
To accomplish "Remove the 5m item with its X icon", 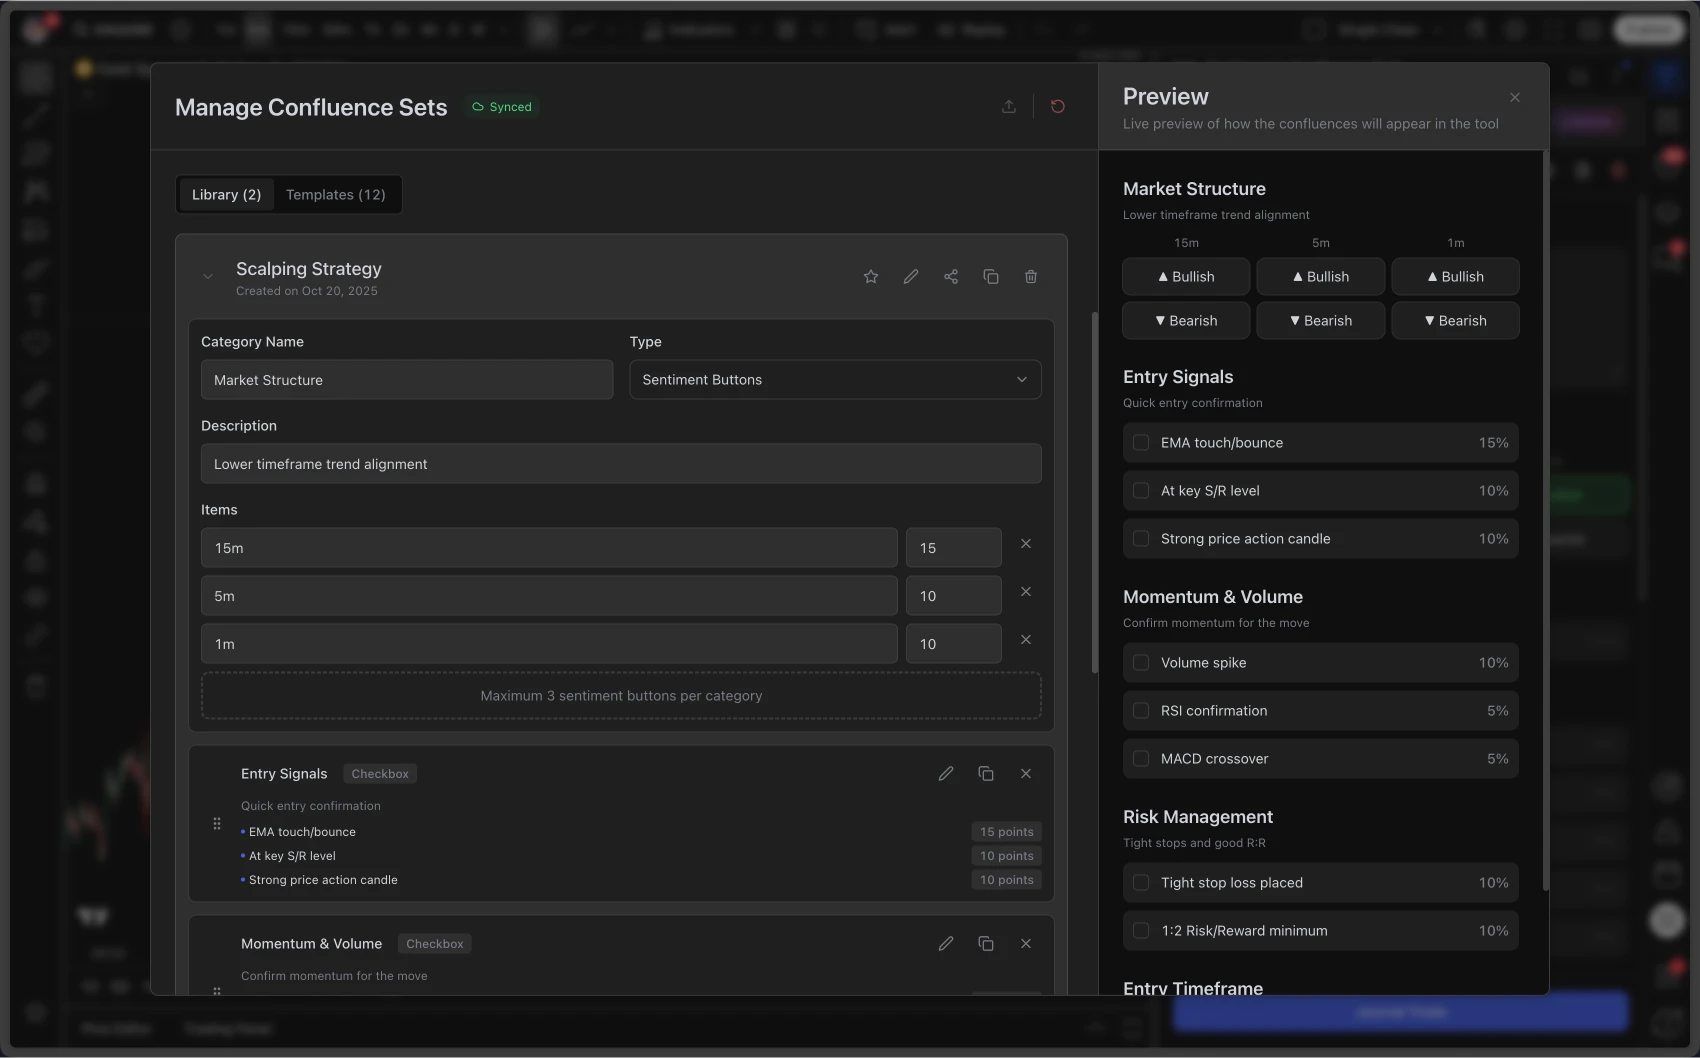I will tap(1025, 591).
